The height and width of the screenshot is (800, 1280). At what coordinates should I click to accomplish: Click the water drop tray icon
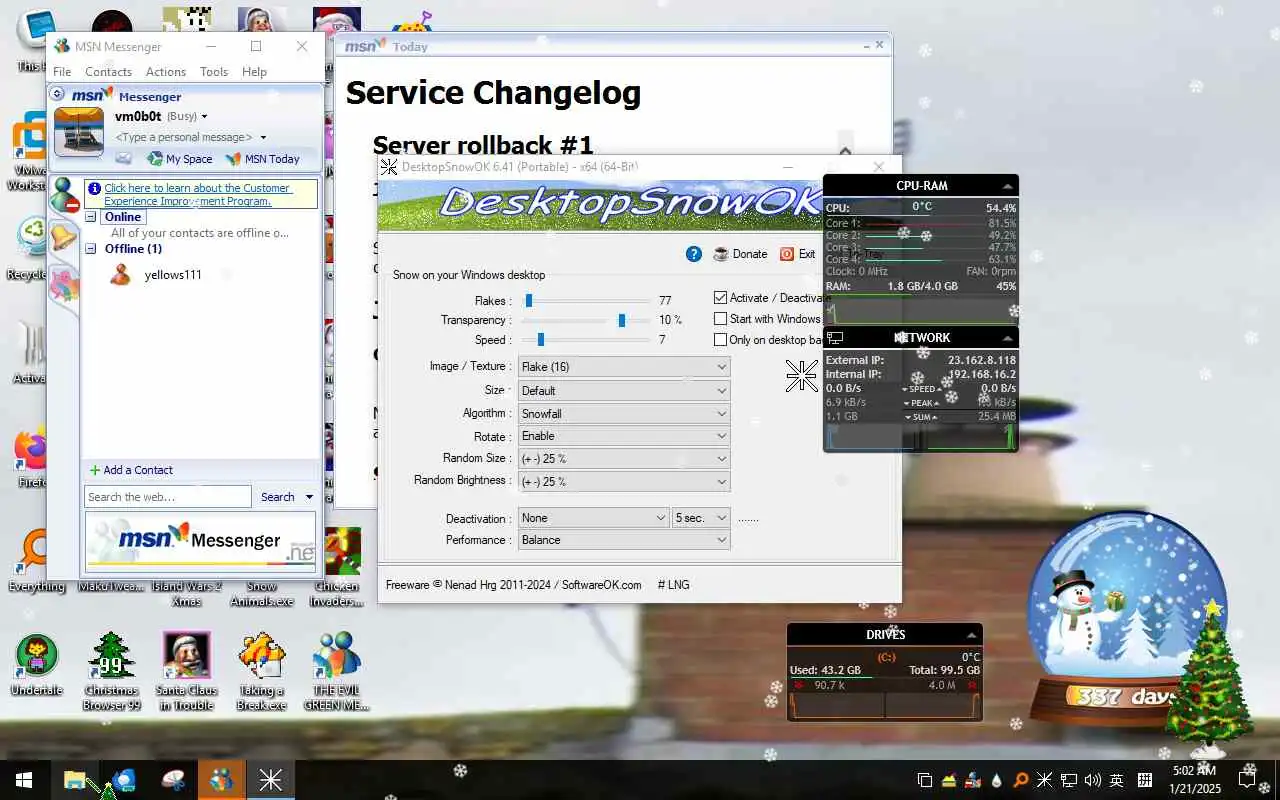click(997, 780)
